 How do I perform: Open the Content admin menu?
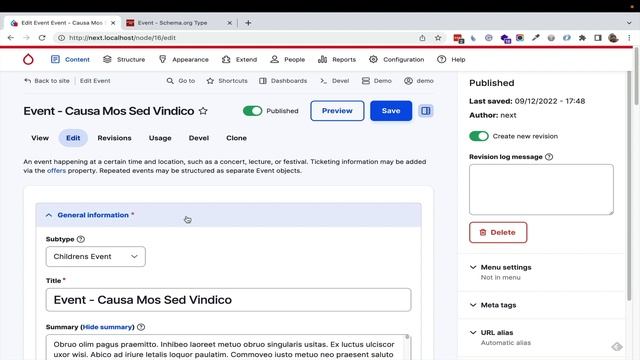[x=70, y=60]
